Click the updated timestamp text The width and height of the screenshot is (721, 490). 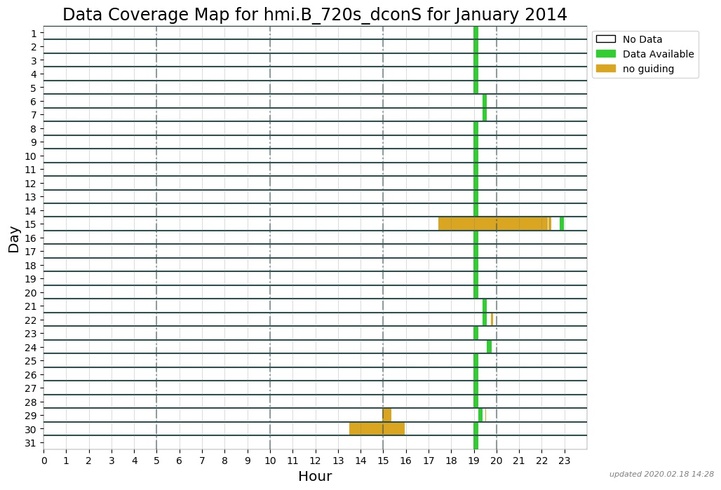pos(661,474)
